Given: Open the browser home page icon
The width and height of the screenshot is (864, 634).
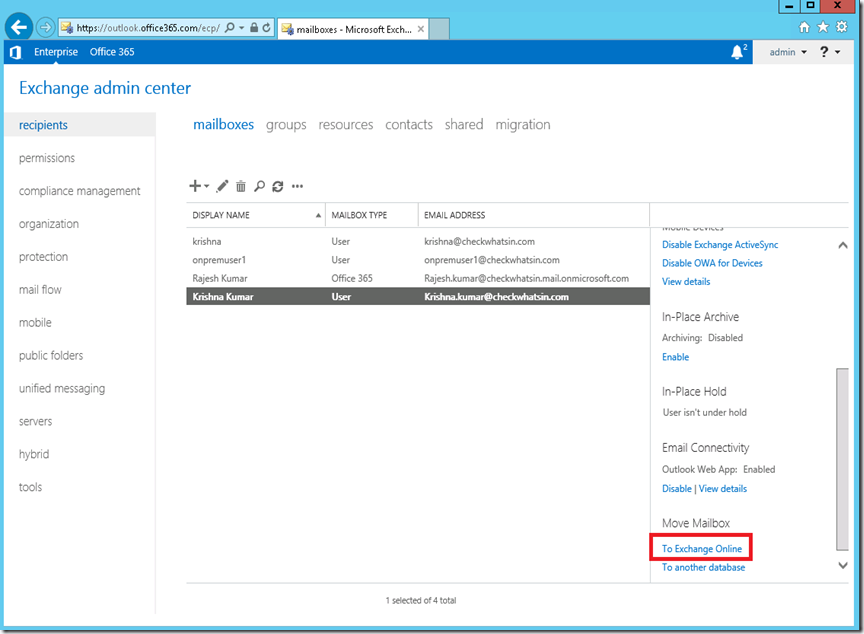Looking at the screenshot, I should (x=804, y=26).
